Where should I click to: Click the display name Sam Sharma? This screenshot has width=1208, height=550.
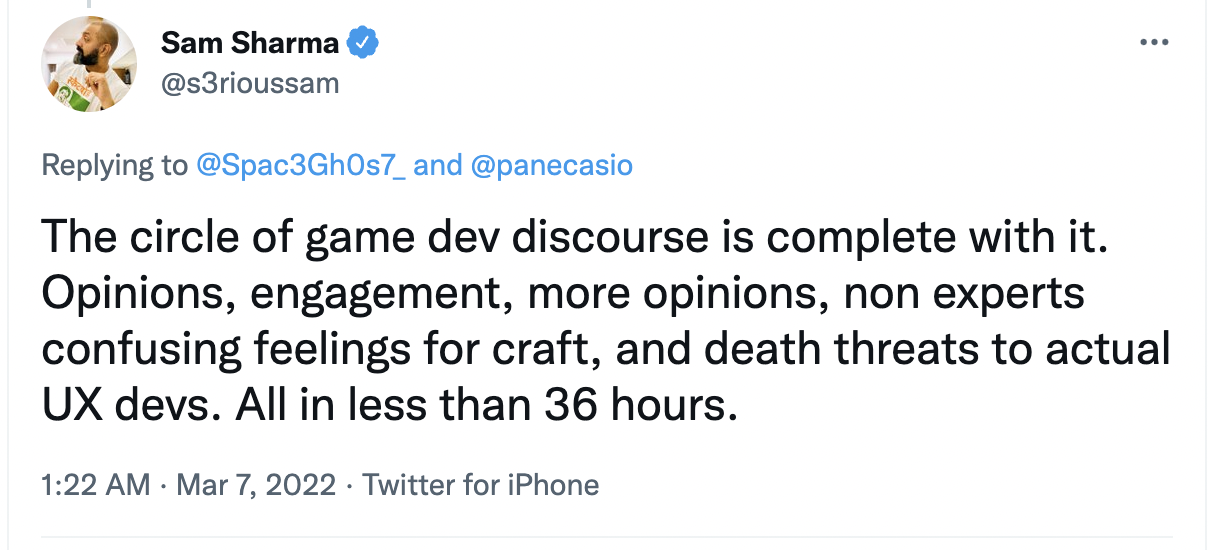point(250,44)
